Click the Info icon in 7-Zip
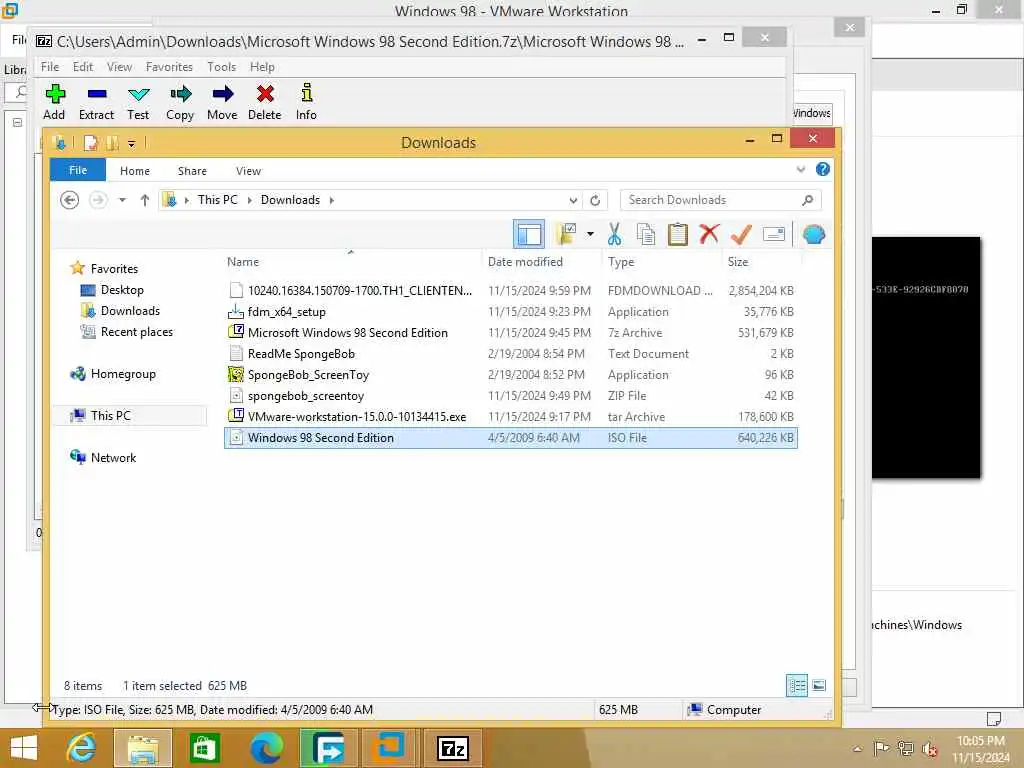This screenshot has width=1024, height=768. click(306, 93)
